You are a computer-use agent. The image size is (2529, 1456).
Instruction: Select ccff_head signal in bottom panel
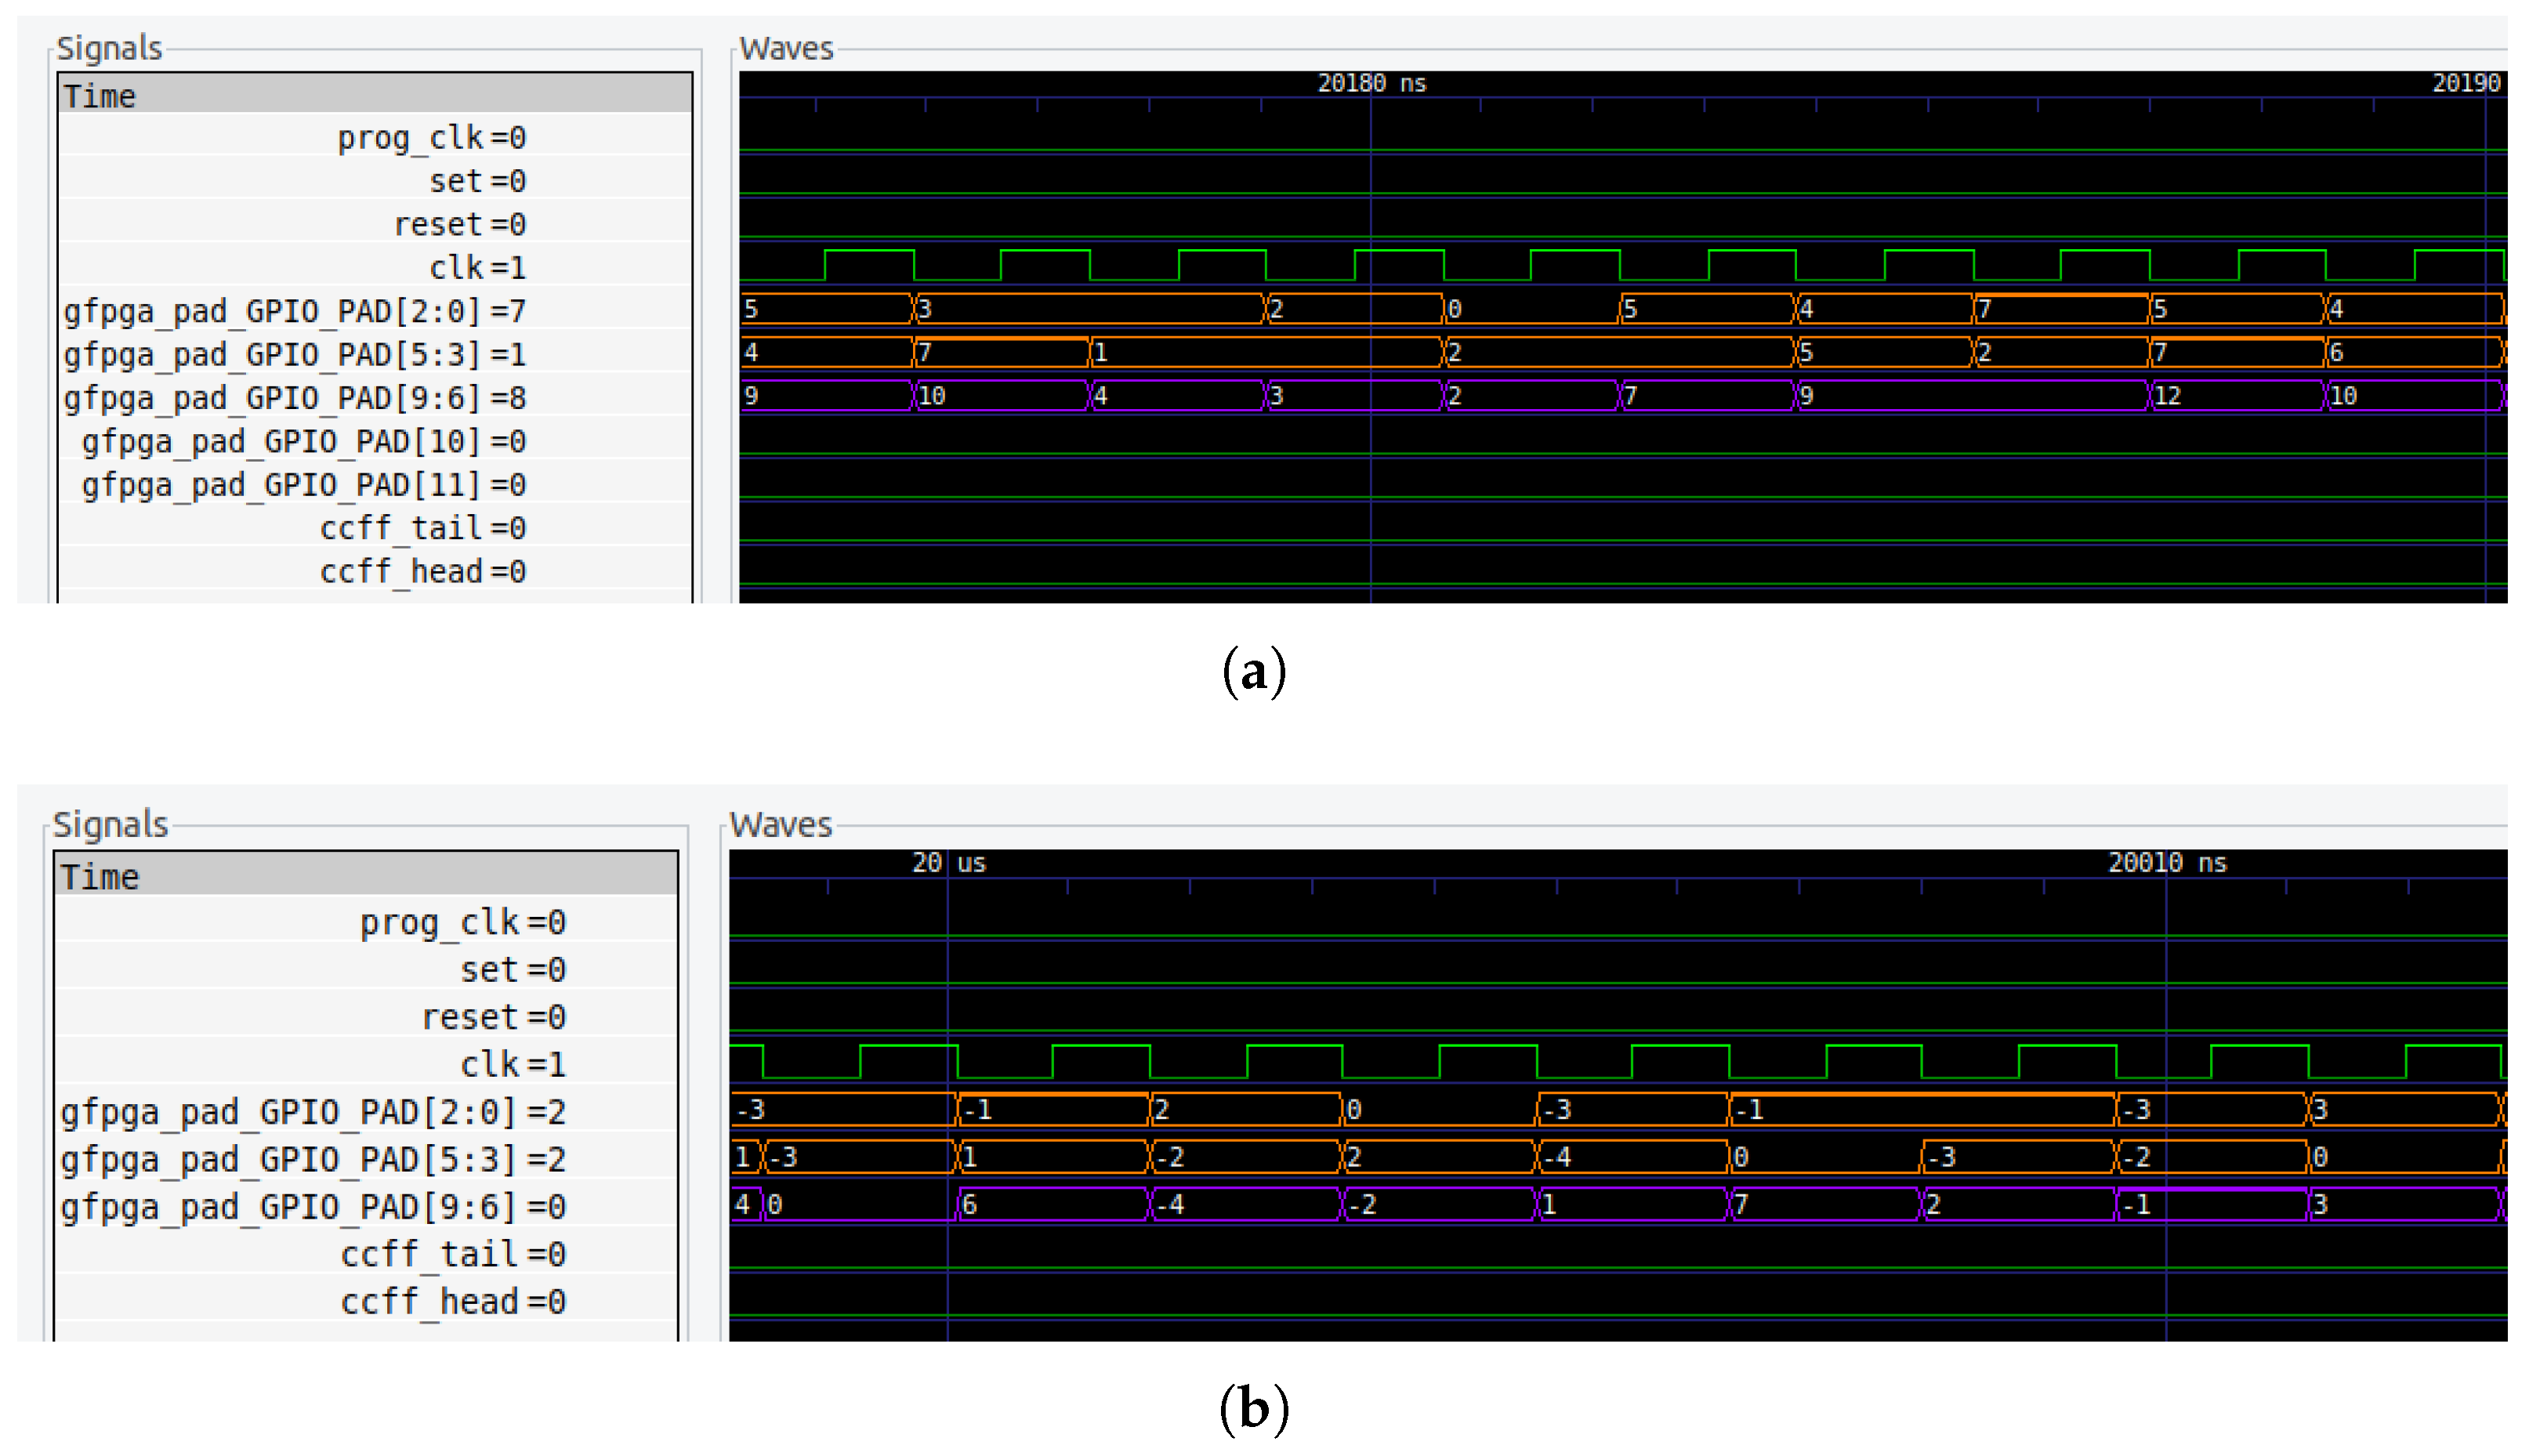coord(452,1302)
